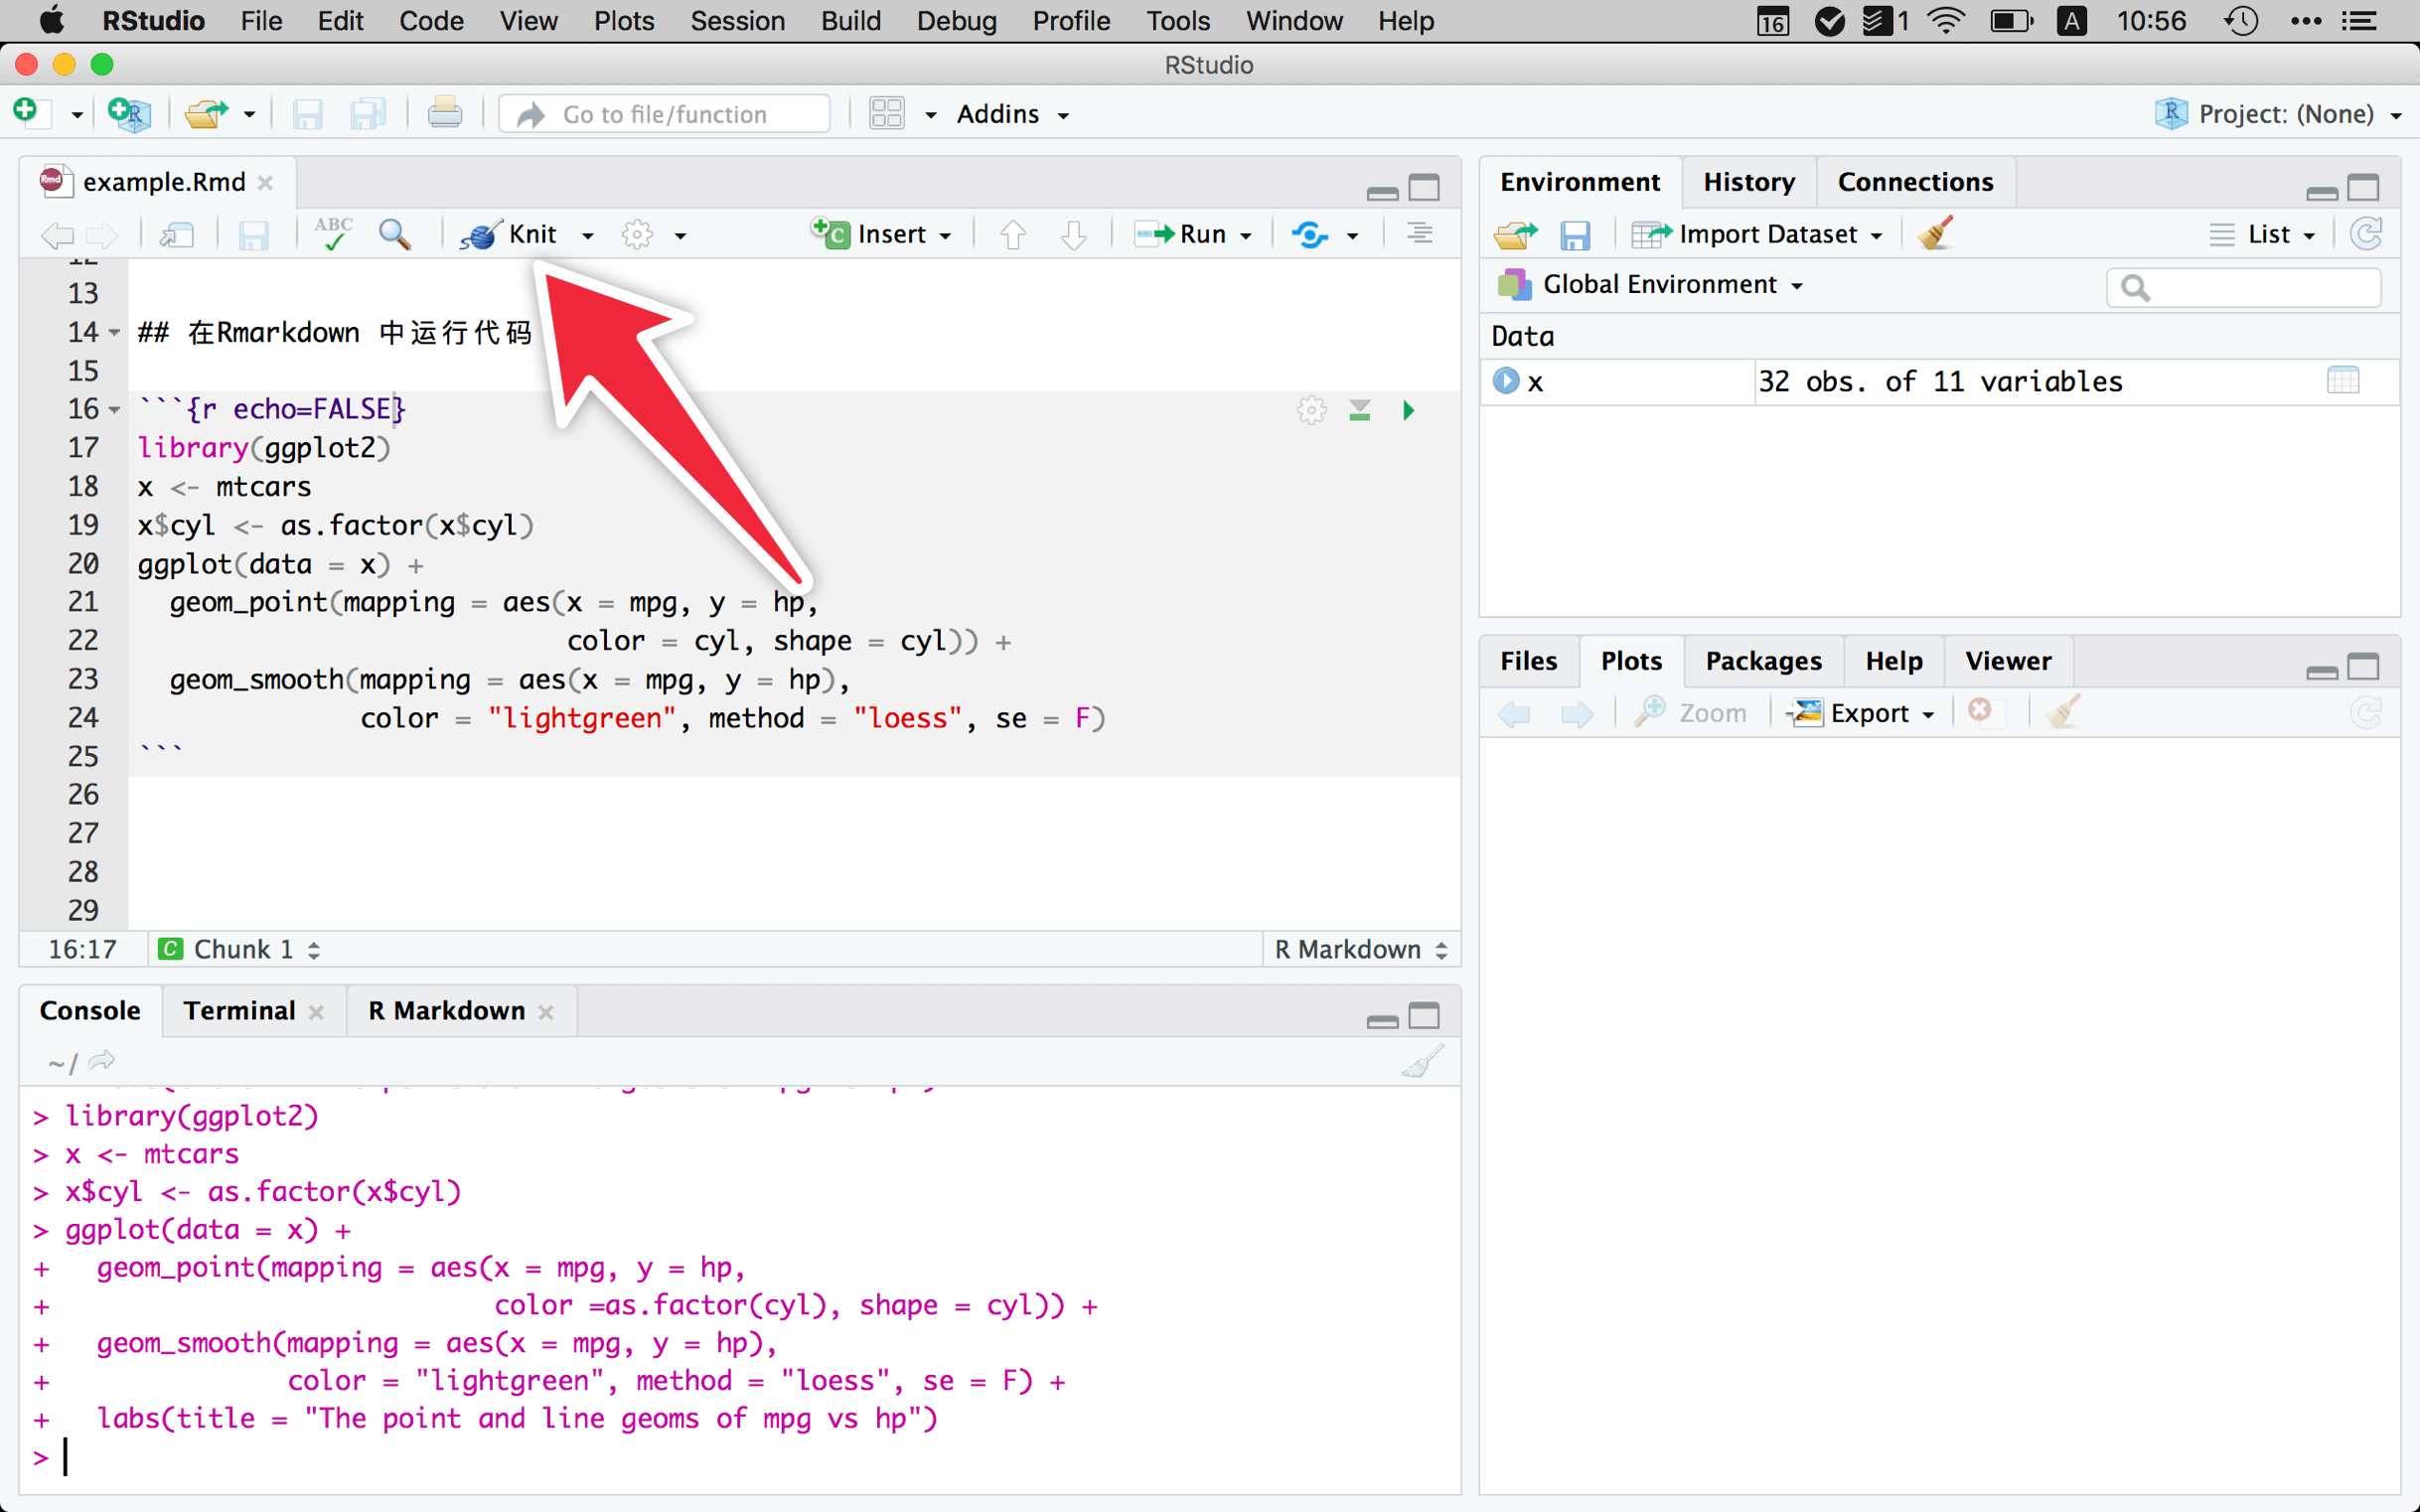Switch to the Files tab
This screenshot has width=2420, height=1512.
coord(1528,661)
